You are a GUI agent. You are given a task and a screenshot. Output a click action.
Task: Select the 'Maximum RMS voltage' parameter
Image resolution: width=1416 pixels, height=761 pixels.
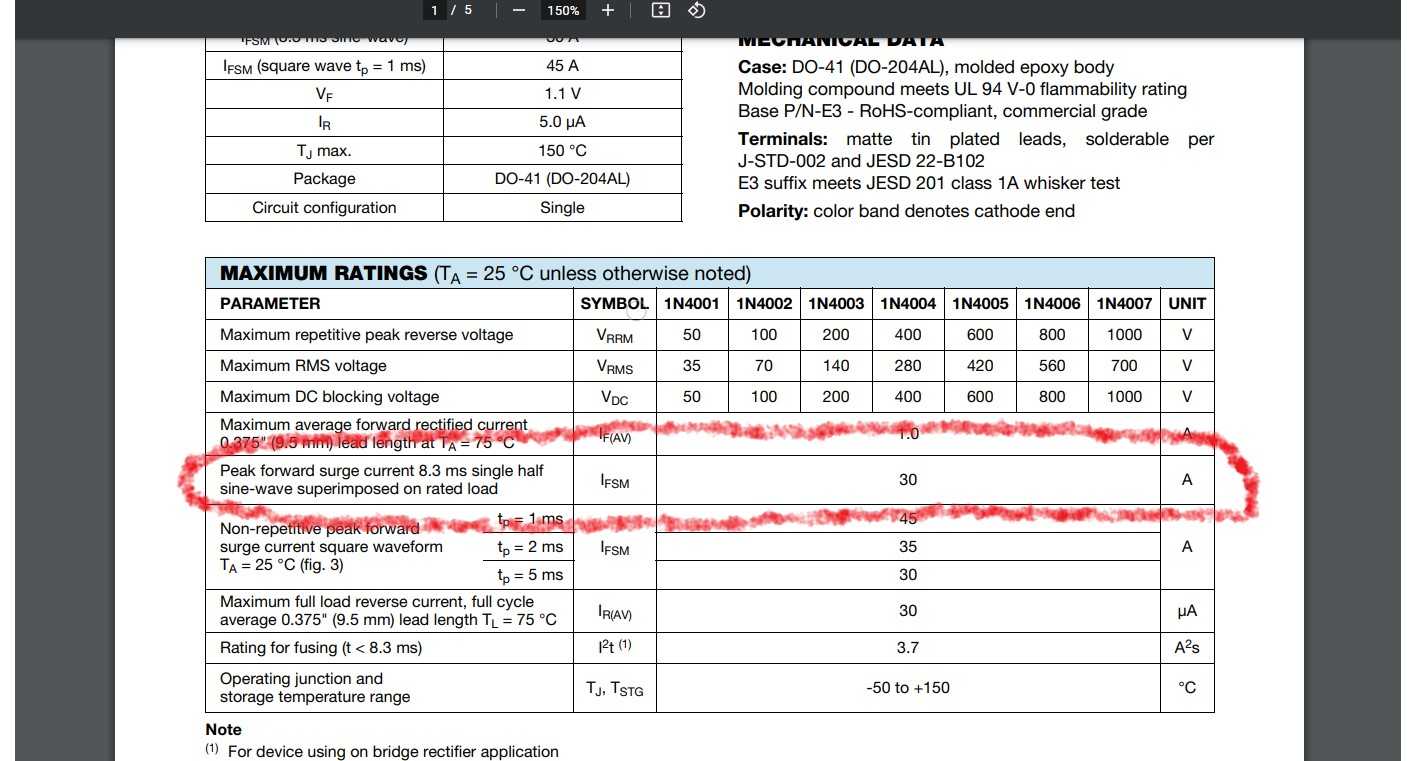[x=303, y=366]
